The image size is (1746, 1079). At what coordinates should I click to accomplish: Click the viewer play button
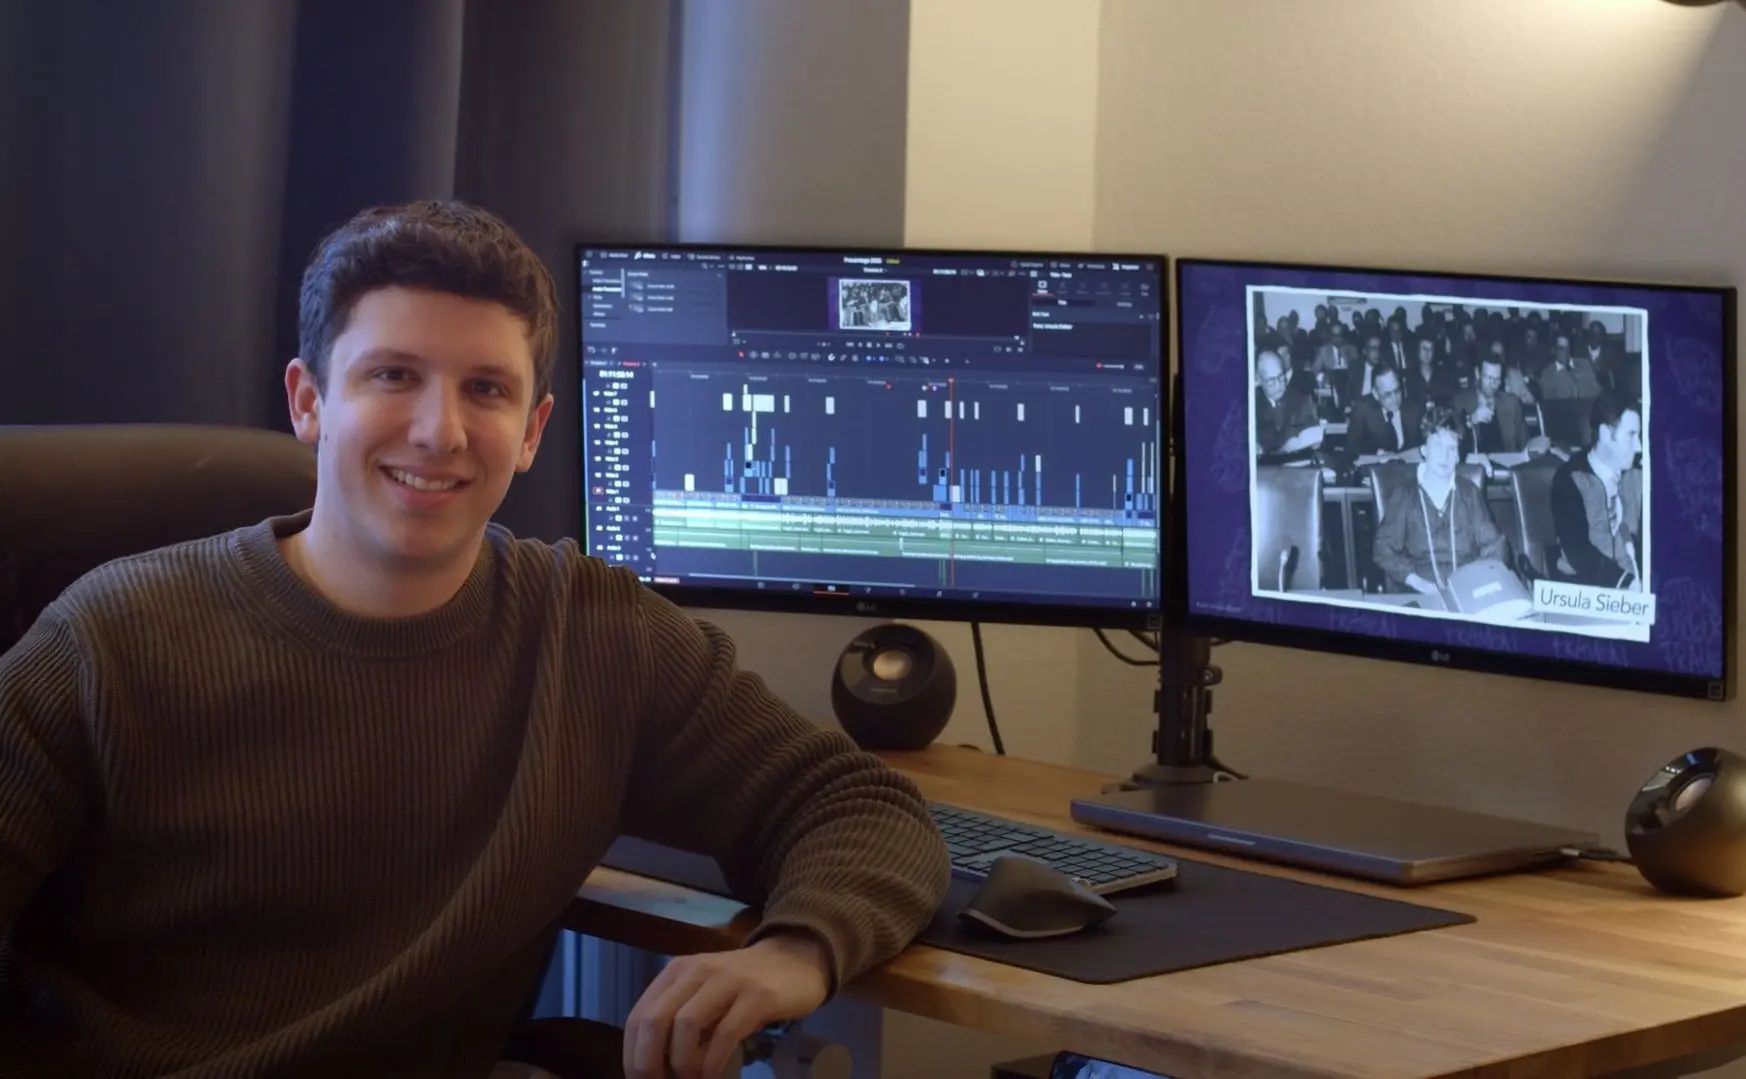coord(878,346)
